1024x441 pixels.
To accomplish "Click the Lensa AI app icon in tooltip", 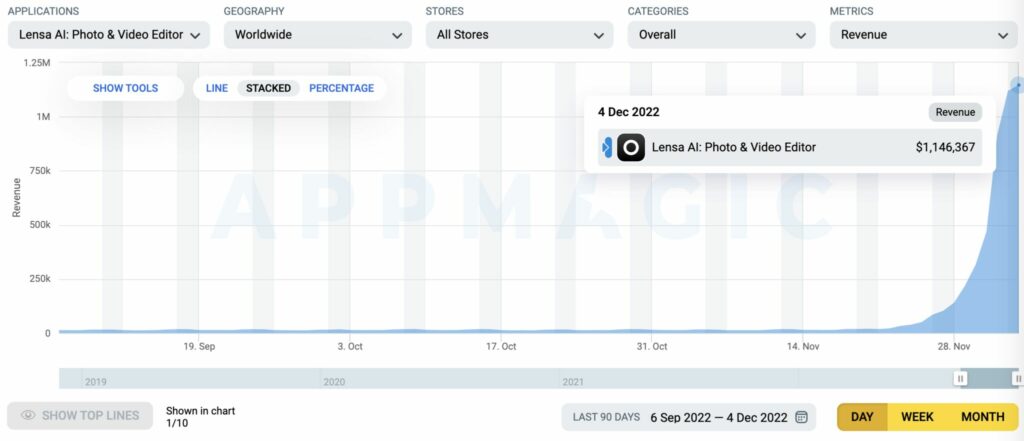I will click(631, 148).
